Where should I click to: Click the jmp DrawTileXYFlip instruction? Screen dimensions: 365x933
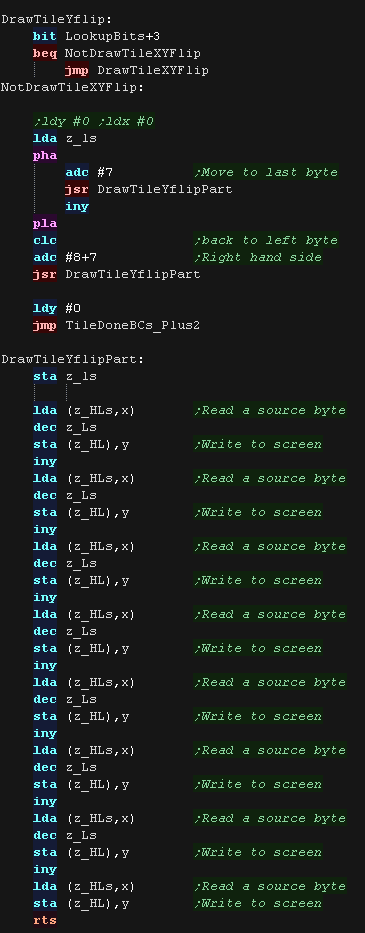(136, 70)
